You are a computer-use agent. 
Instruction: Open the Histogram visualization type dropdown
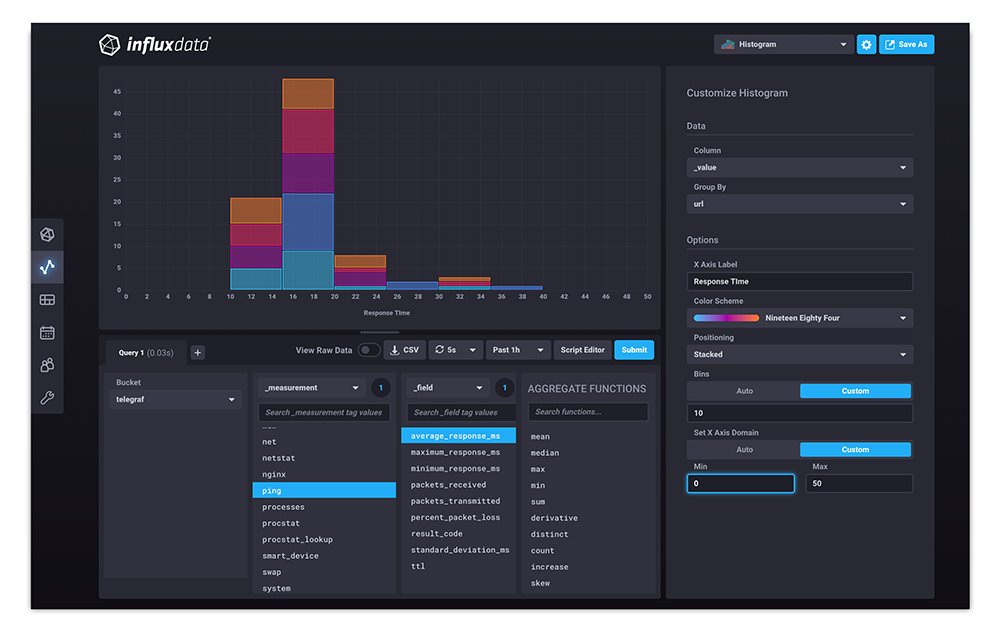783,44
